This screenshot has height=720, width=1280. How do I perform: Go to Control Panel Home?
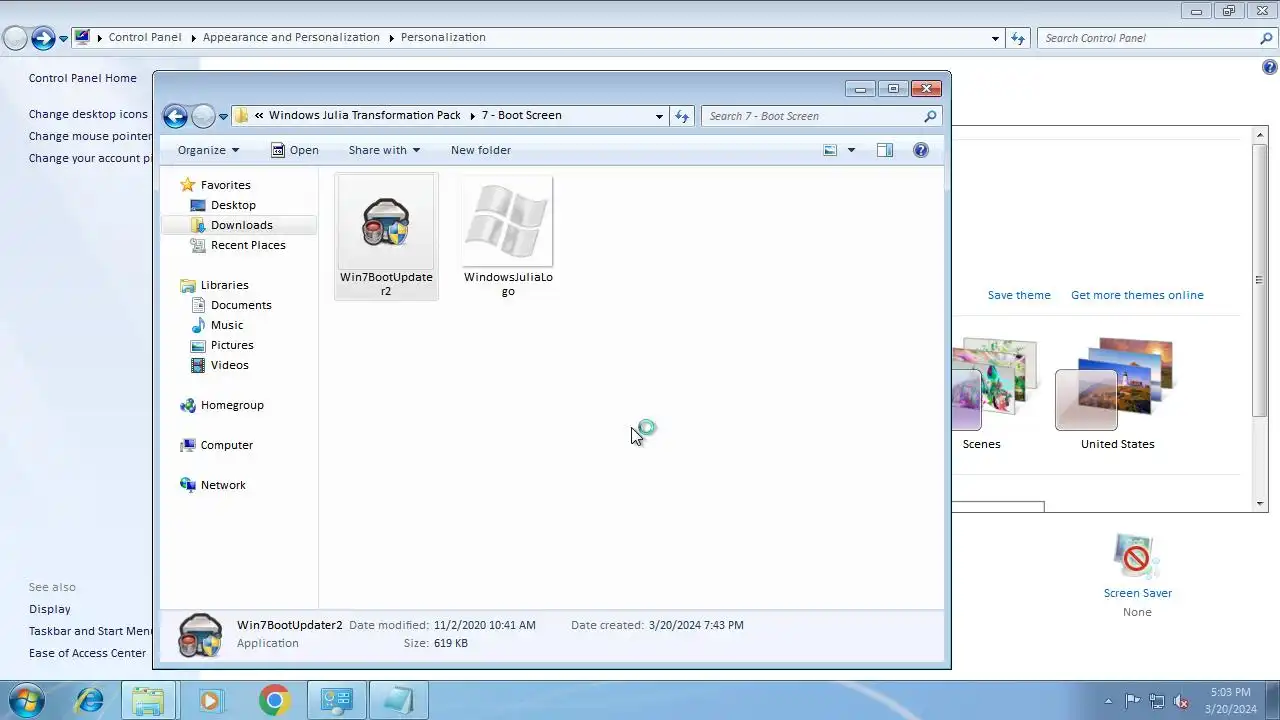tap(83, 78)
